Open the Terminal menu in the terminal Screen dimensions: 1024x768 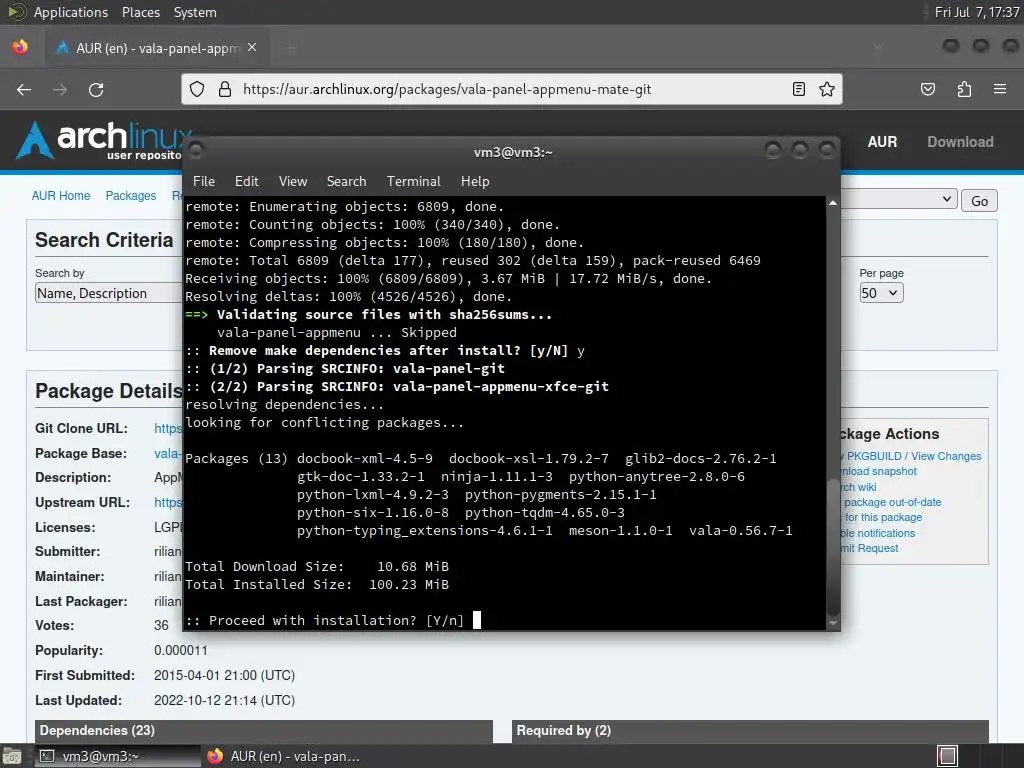pos(414,181)
